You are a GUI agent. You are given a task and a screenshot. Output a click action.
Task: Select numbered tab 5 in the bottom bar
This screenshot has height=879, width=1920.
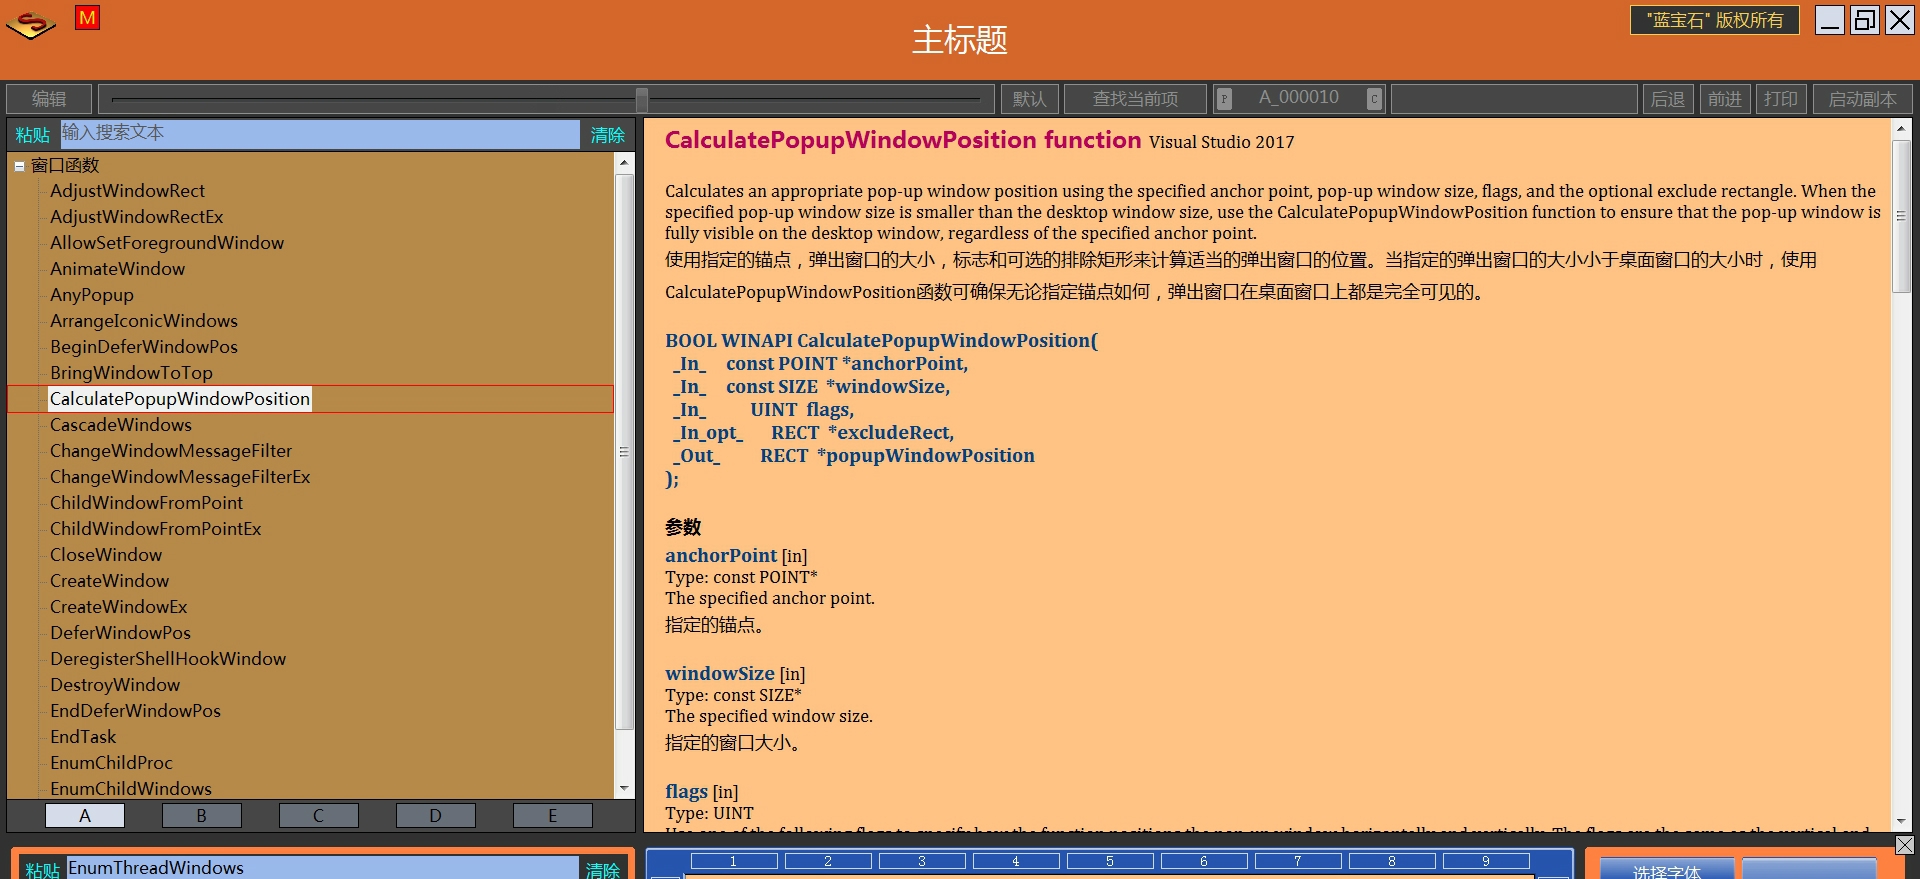tap(1109, 861)
